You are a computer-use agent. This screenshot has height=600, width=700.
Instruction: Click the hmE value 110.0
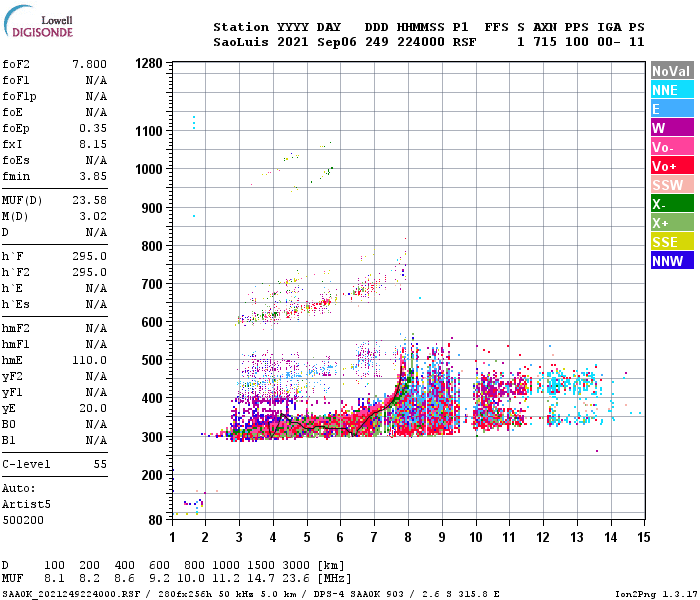[x=90, y=360]
